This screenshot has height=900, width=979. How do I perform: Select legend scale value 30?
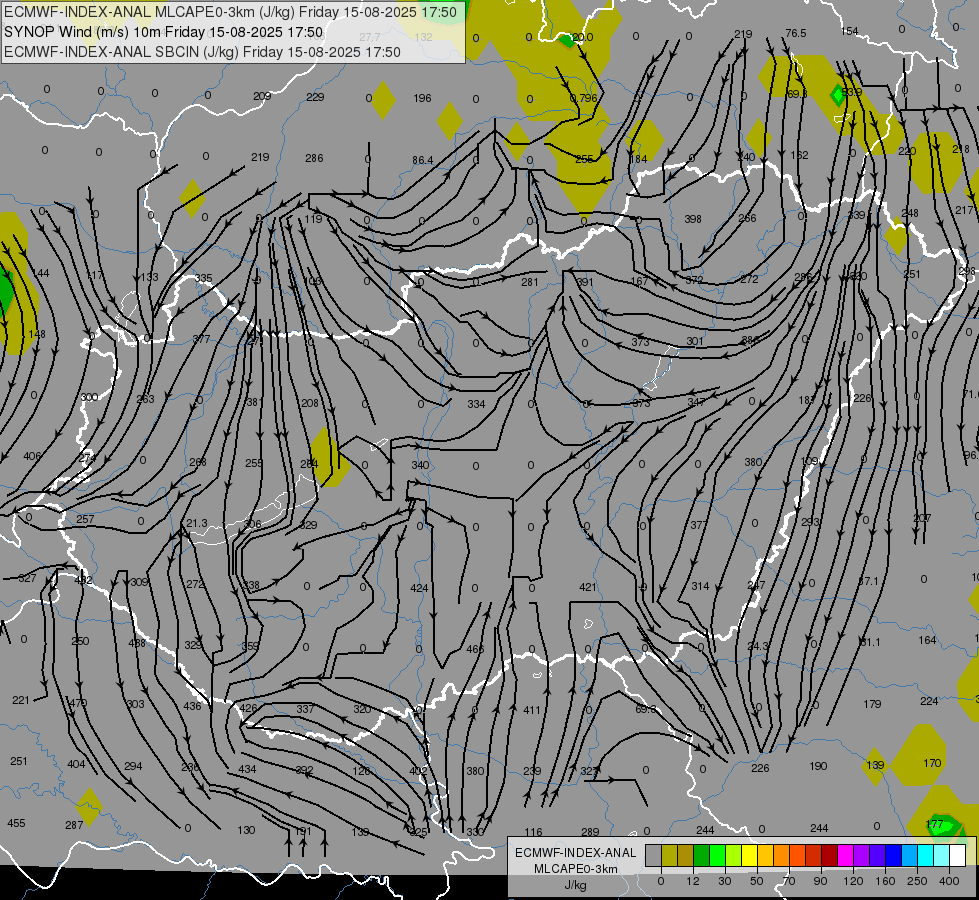click(x=724, y=881)
